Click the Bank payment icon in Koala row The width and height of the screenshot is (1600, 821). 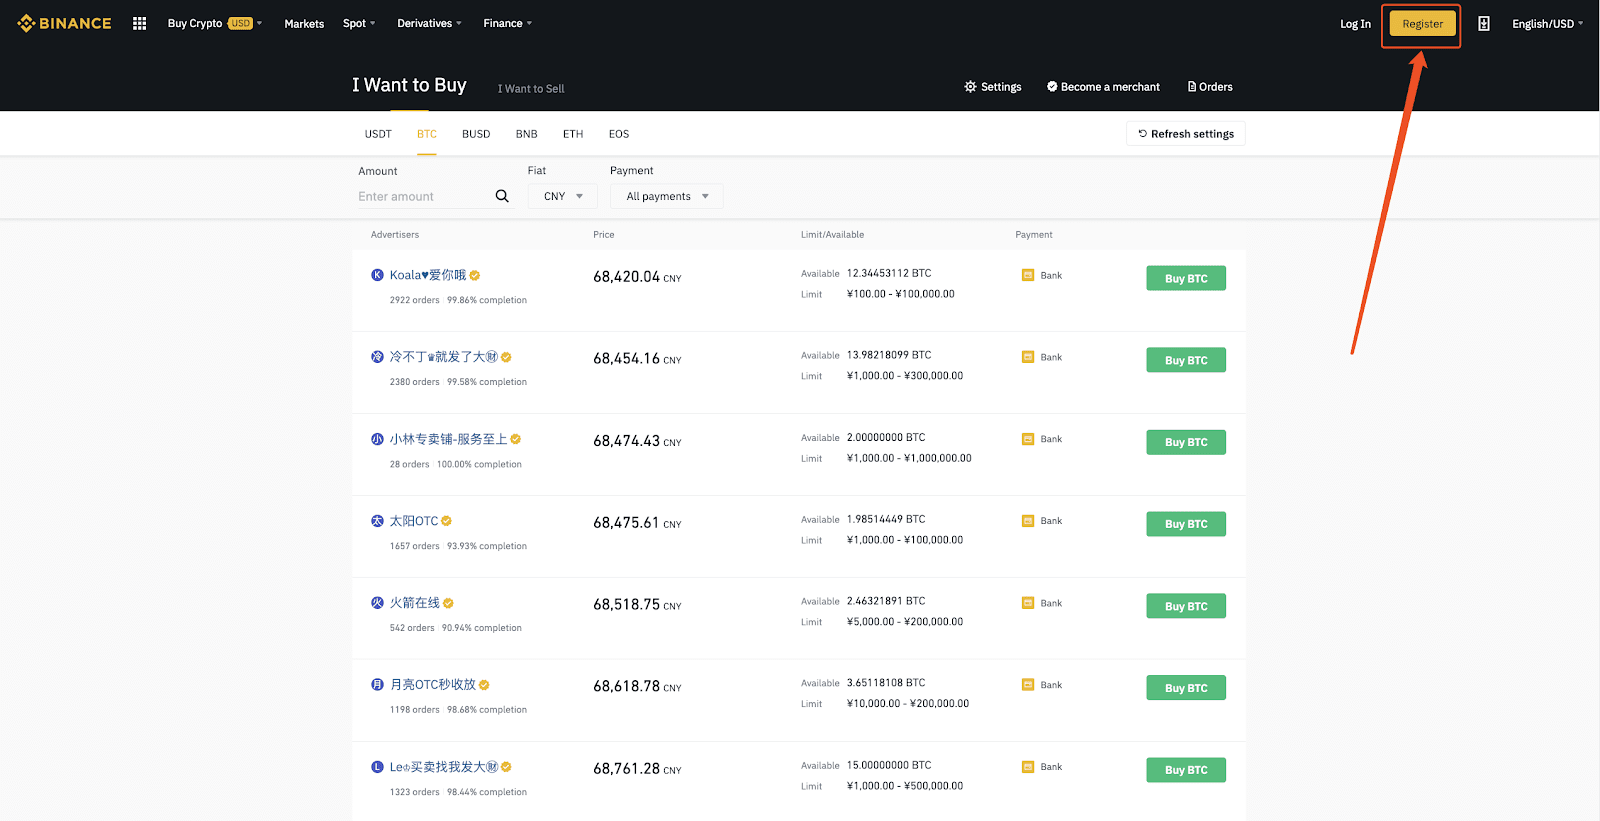1028,275
